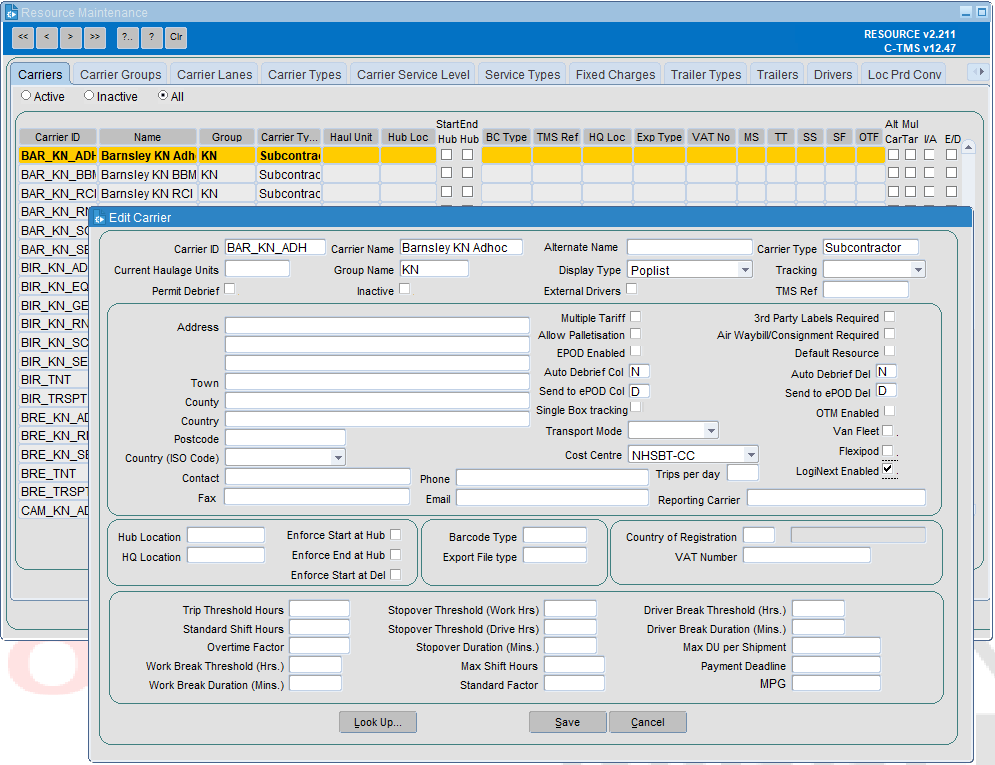The image size is (995, 765).
Task: Click the Edit Carrier dialog icon
Action: coord(99,218)
